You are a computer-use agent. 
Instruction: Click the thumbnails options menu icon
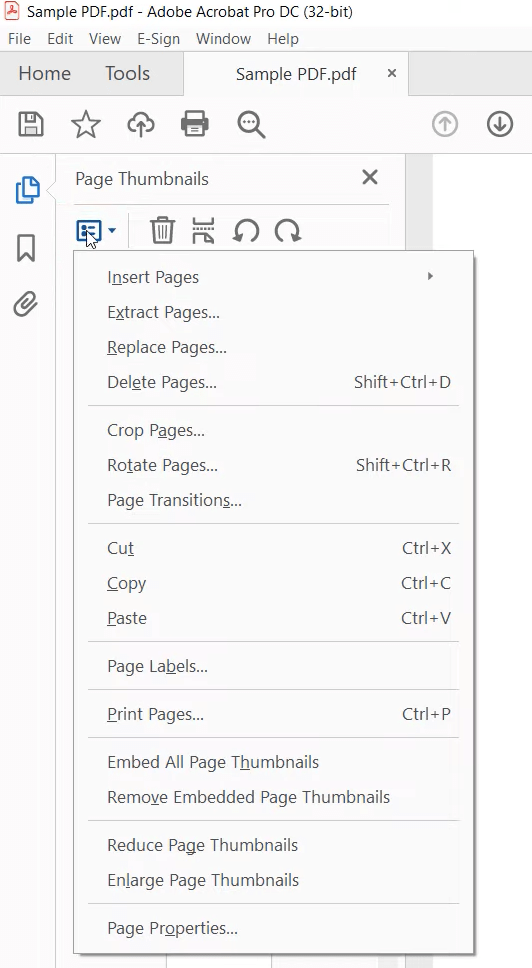coord(88,231)
